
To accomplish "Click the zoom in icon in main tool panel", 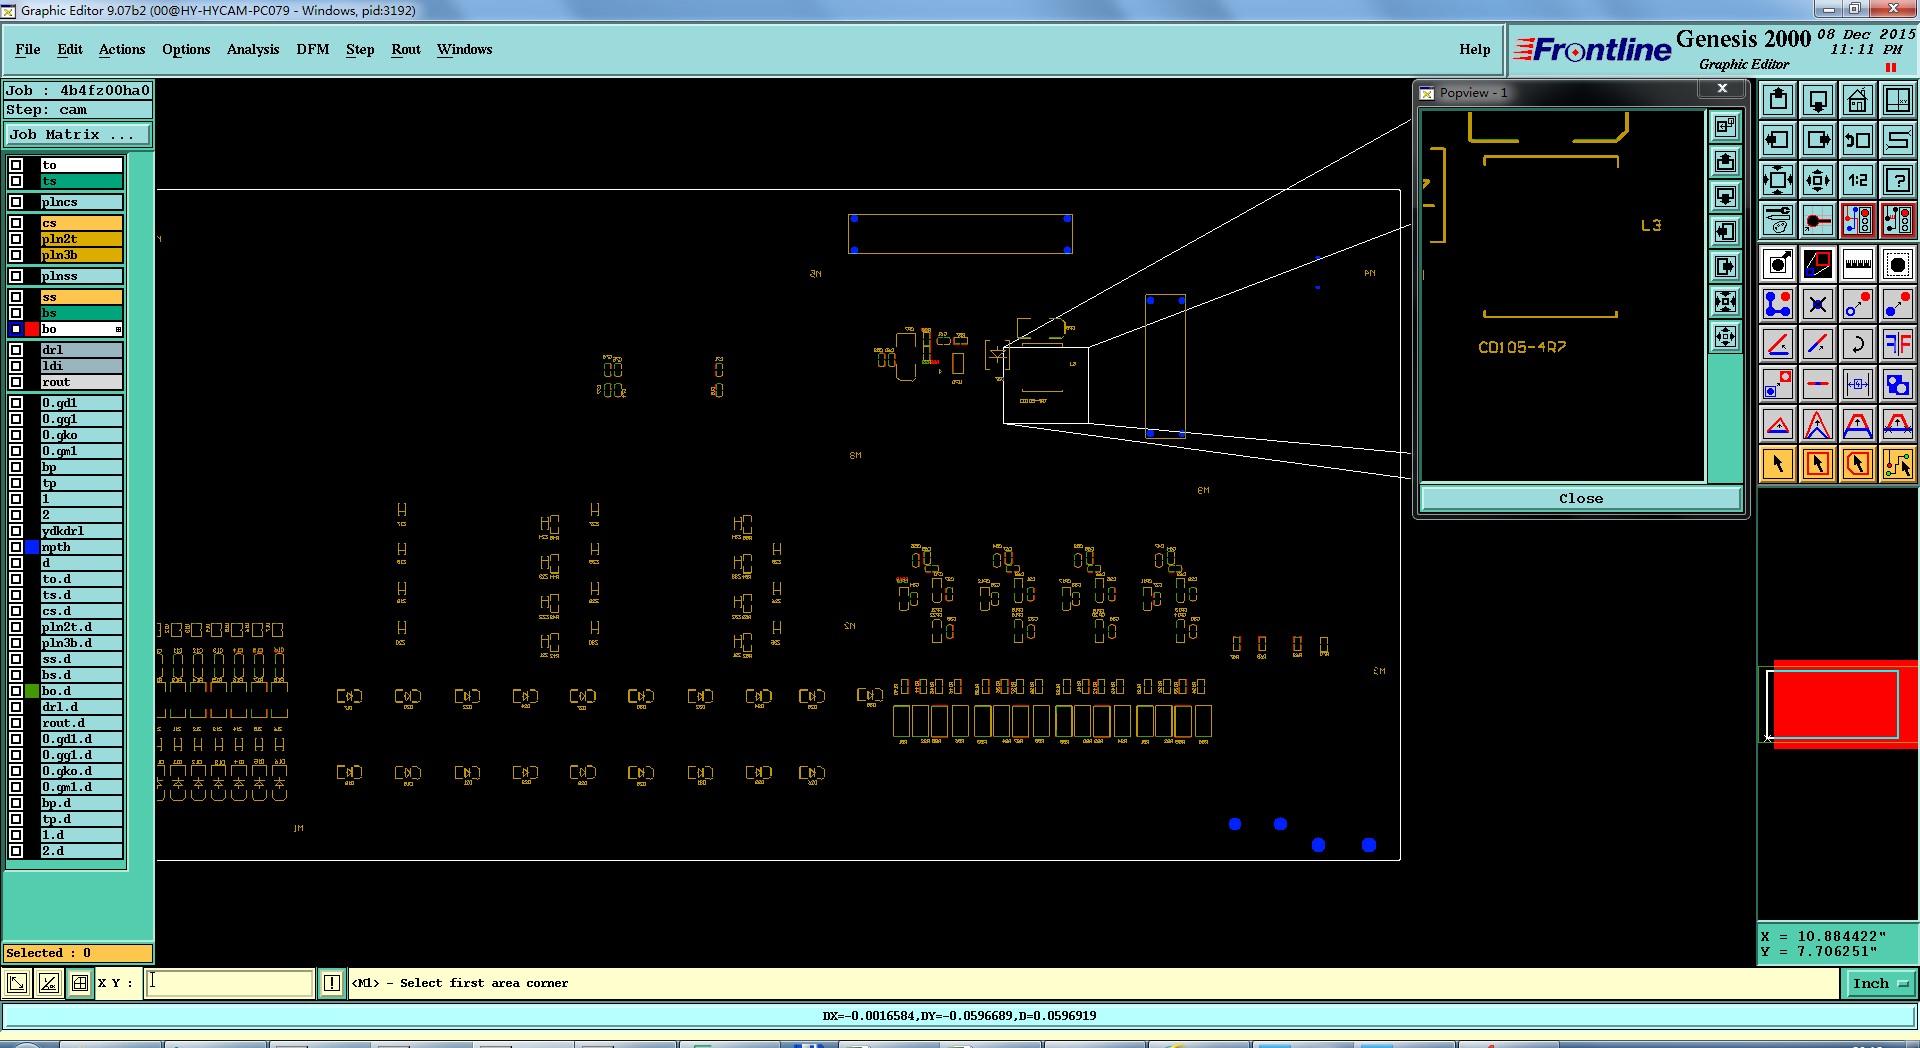I will [1778, 180].
